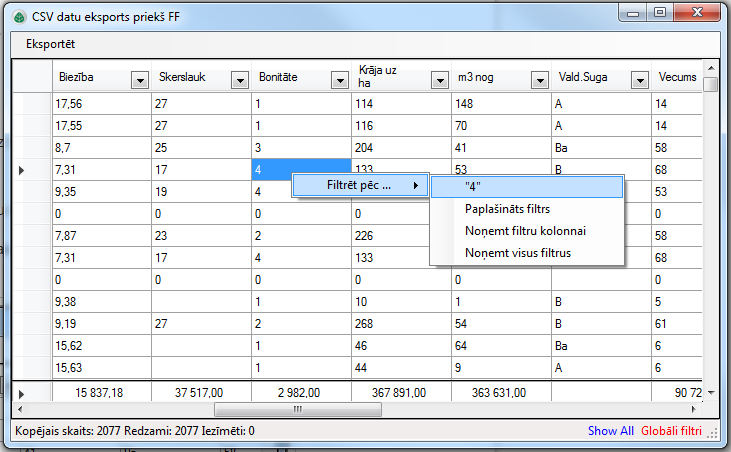The image size is (731, 452).
Task: Open the Skerslauk column filter dropdown
Action: tap(240, 79)
